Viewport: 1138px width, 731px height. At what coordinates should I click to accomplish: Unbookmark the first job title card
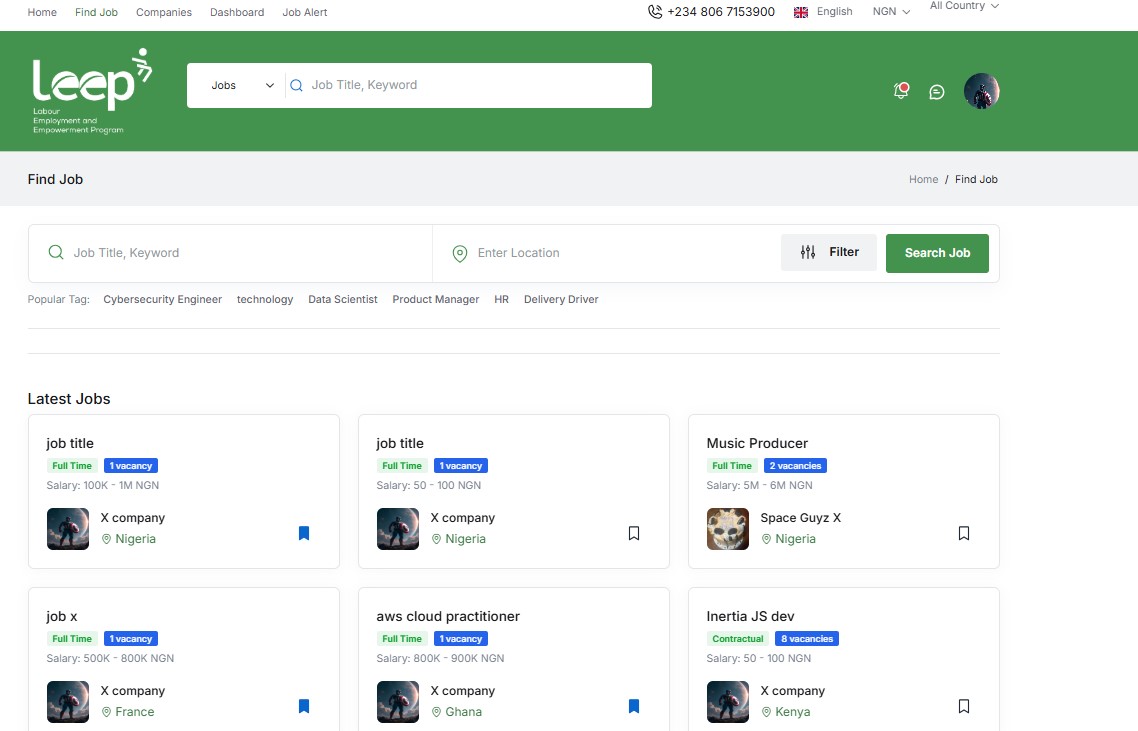tap(304, 533)
